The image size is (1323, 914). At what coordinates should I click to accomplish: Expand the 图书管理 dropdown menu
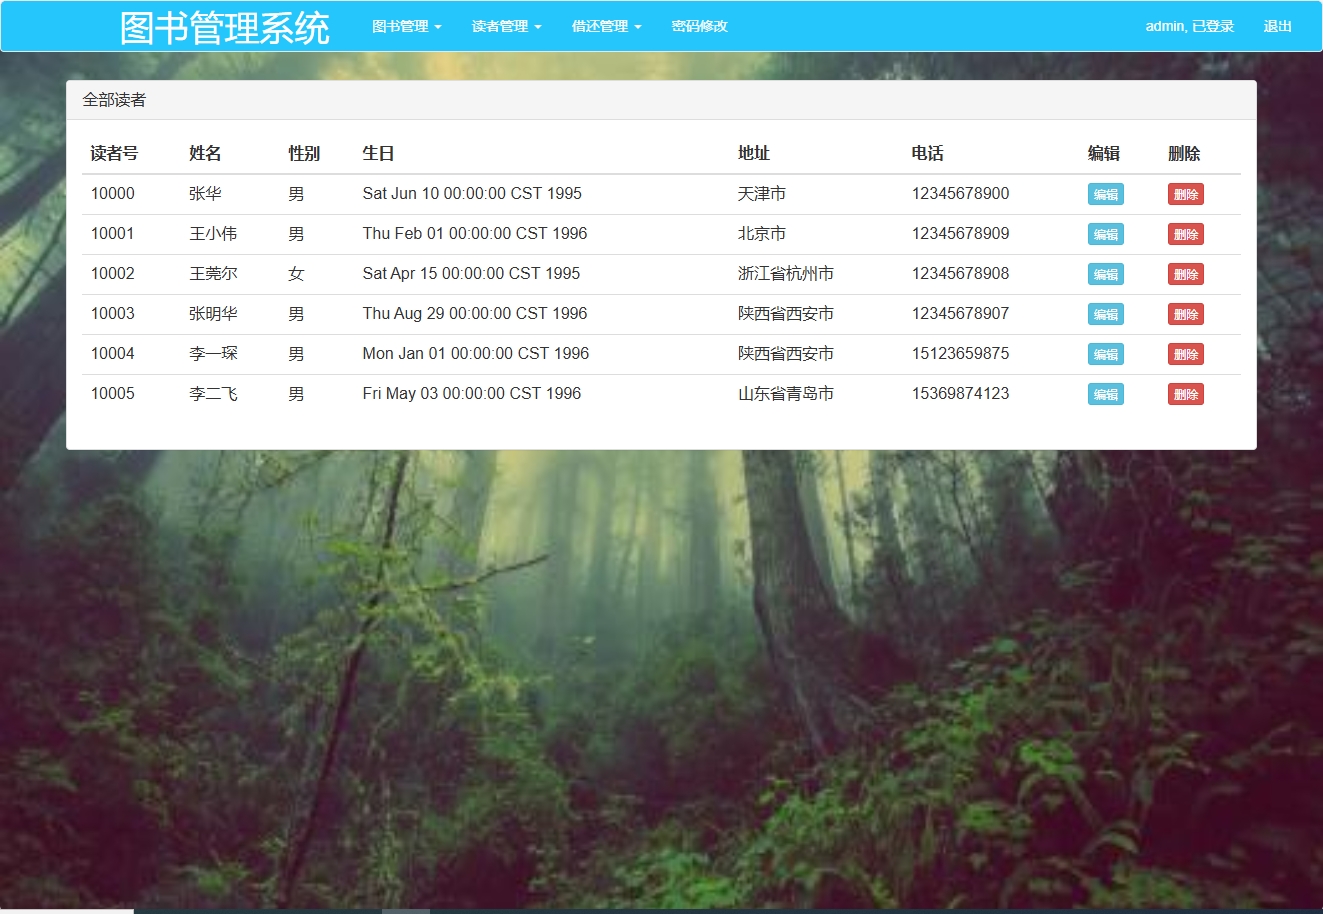point(405,26)
